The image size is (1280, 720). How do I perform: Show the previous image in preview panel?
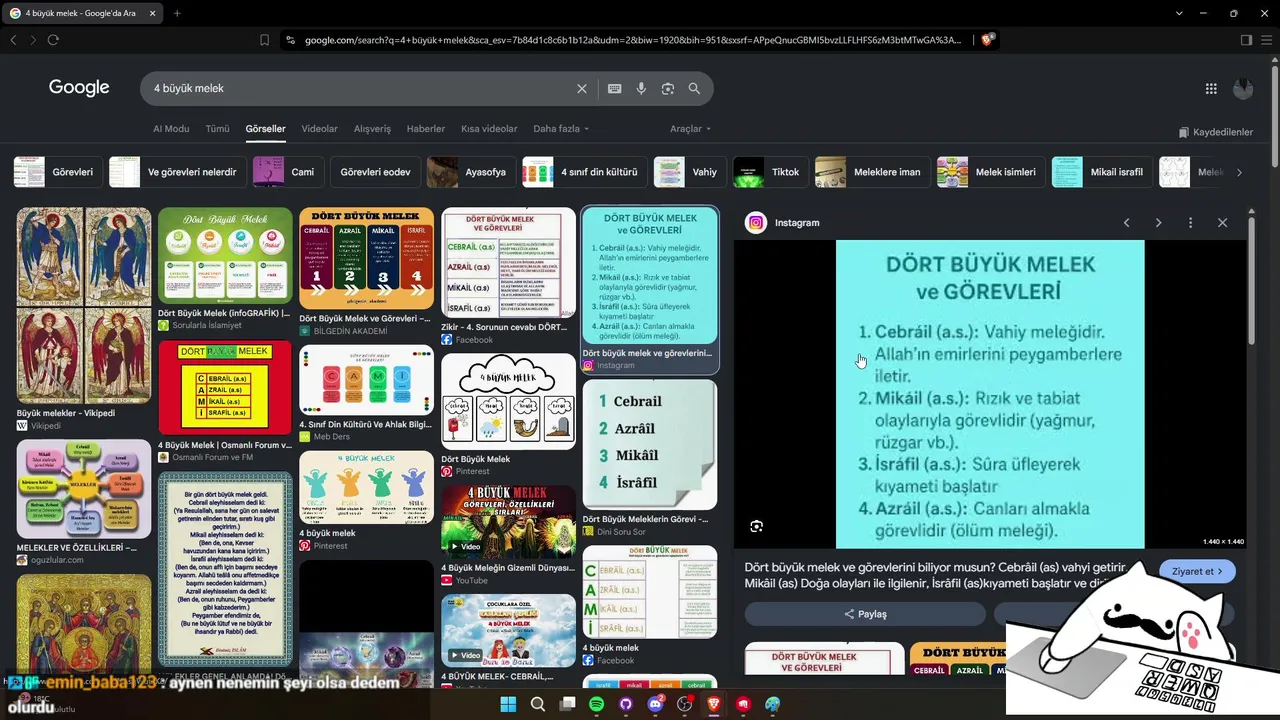(x=1126, y=223)
